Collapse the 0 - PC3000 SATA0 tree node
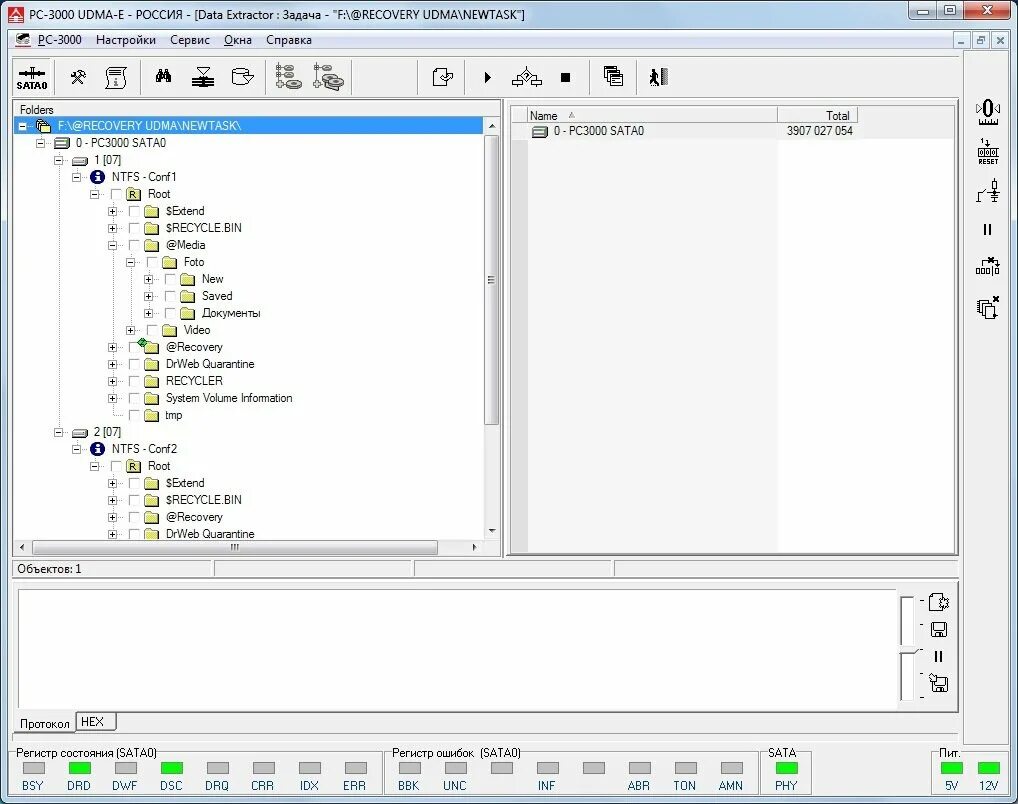The width and height of the screenshot is (1018, 804). 40,143
